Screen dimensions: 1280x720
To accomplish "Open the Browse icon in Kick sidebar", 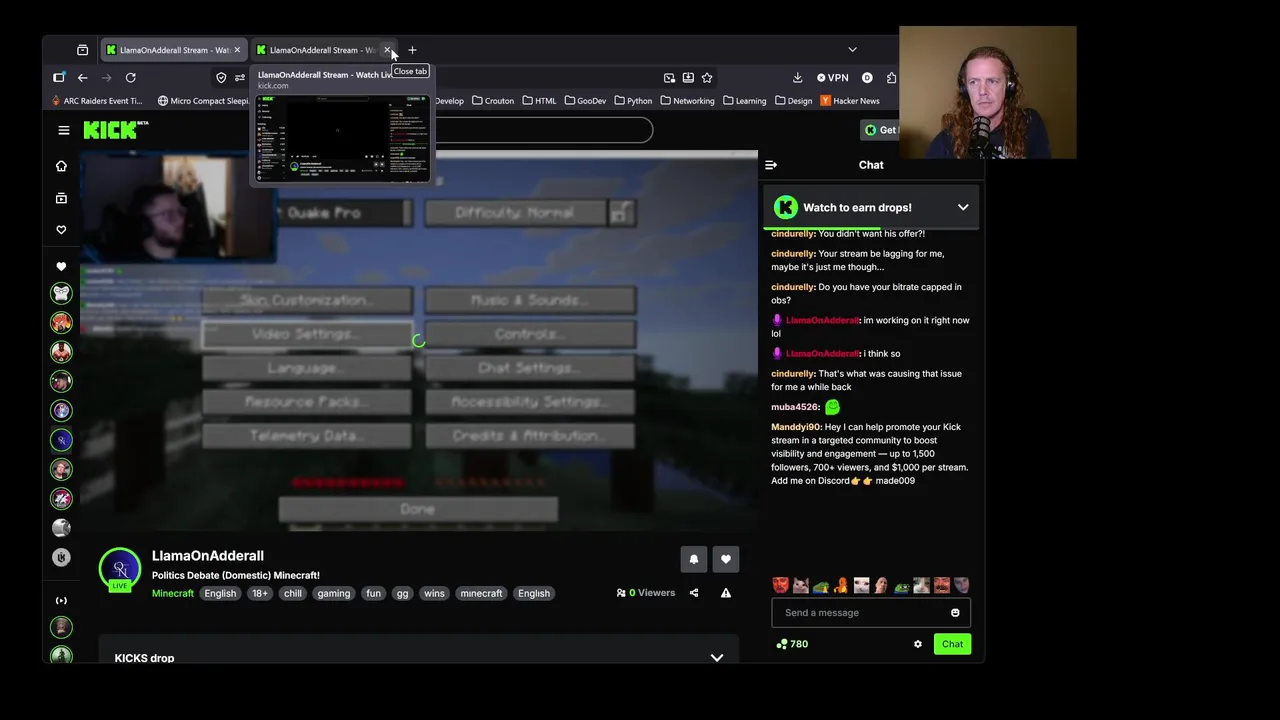I will 61,198.
